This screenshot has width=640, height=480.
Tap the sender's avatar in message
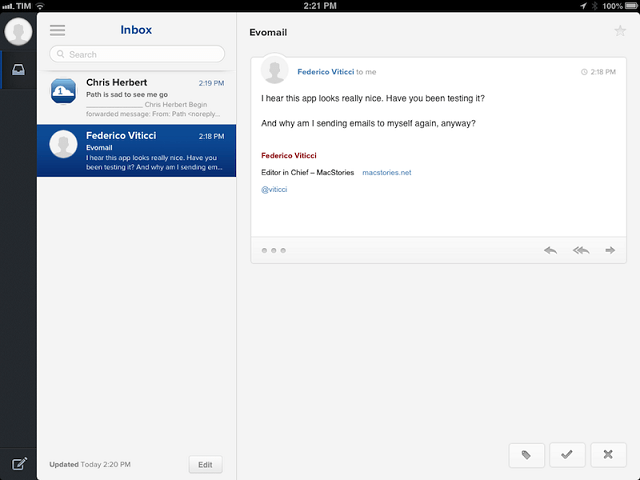(275, 72)
